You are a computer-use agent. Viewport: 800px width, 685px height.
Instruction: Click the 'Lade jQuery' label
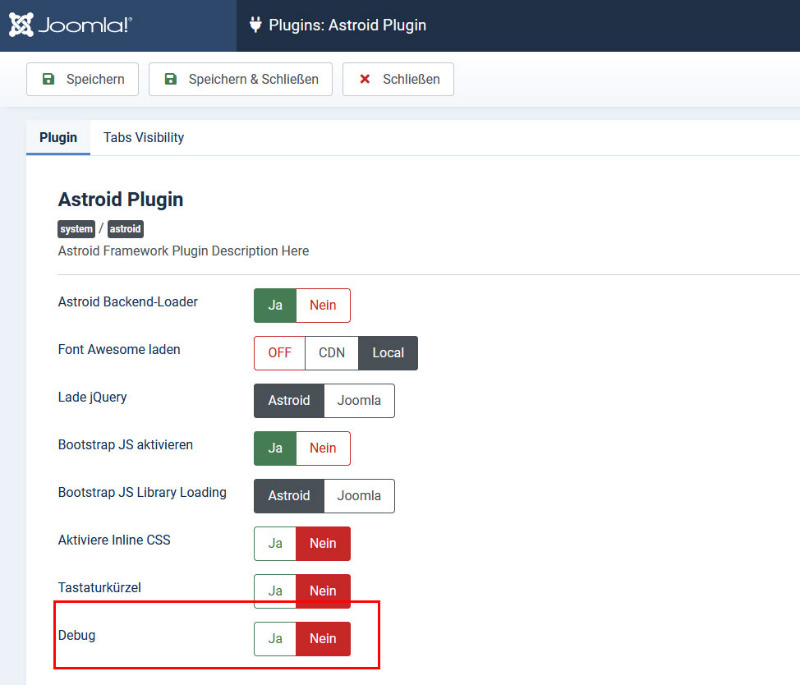click(x=92, y=397)
